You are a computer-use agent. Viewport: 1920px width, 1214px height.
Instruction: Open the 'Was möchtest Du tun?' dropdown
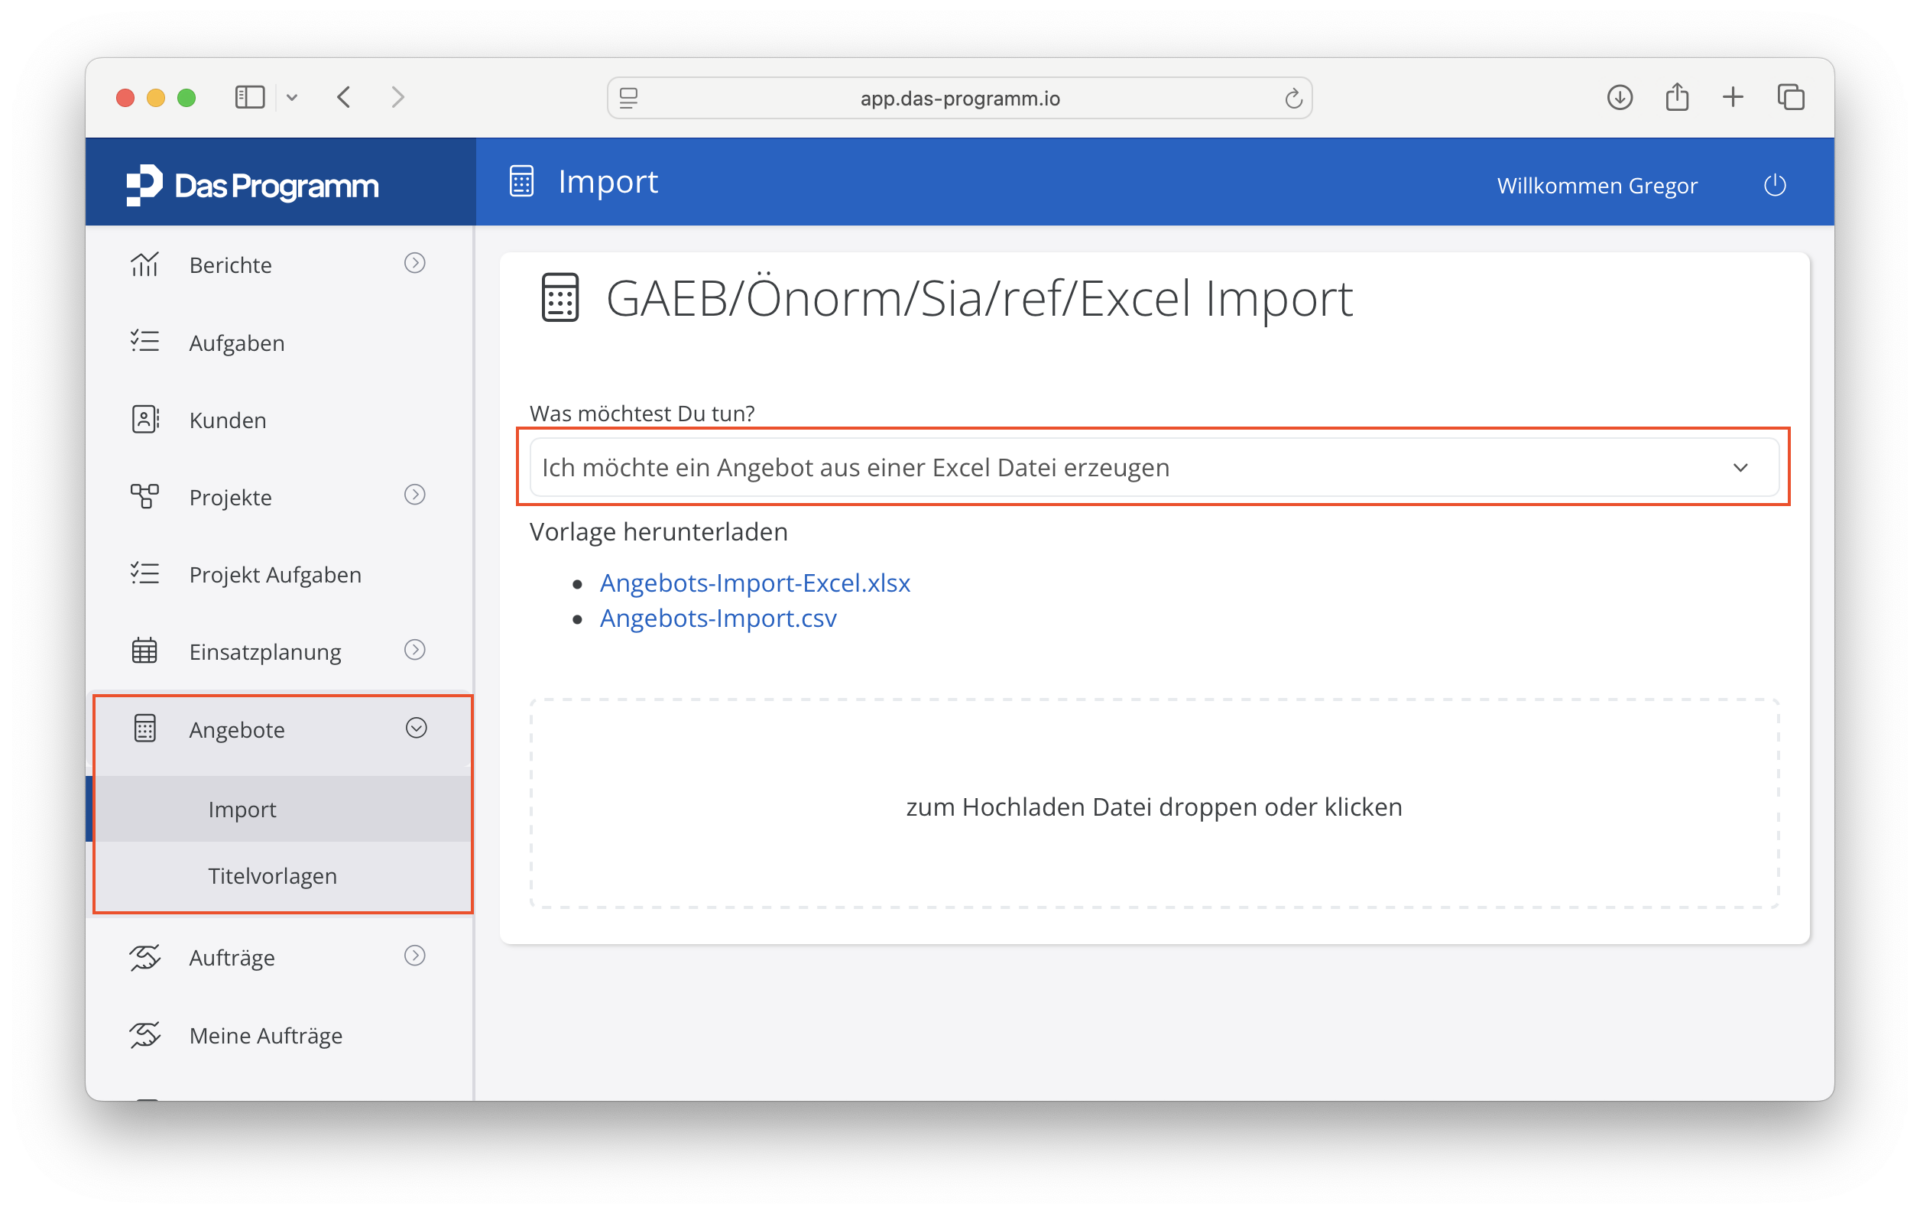coord(1153,467)
